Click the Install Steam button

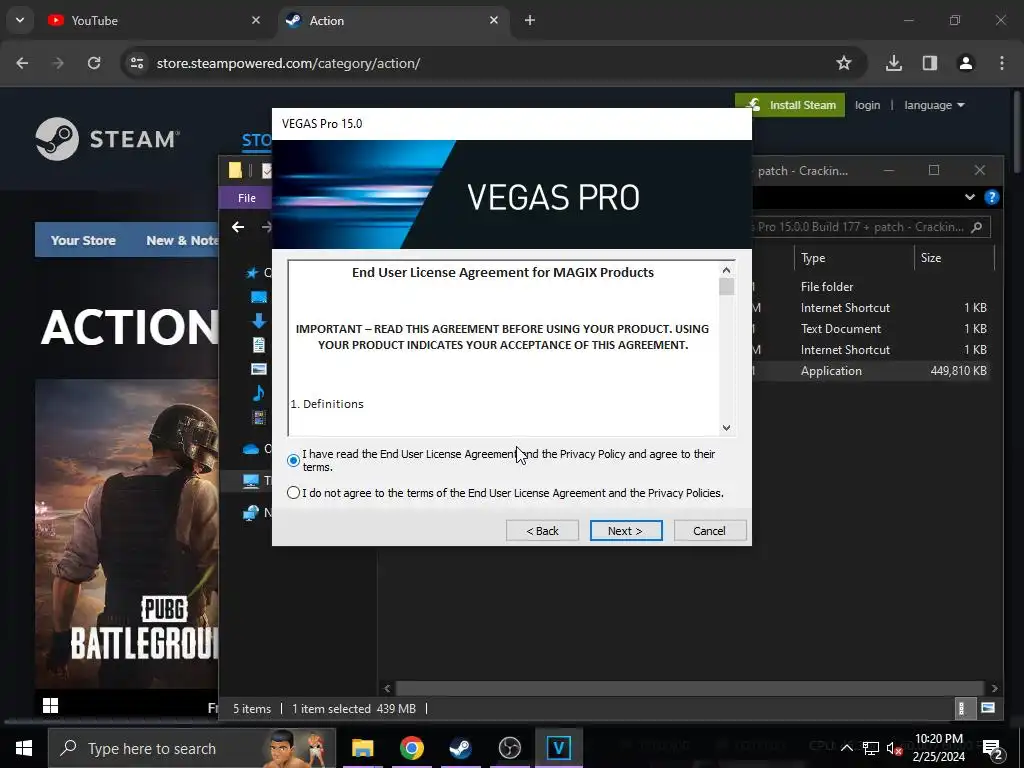pyautogui.click(x=790, y=105)
